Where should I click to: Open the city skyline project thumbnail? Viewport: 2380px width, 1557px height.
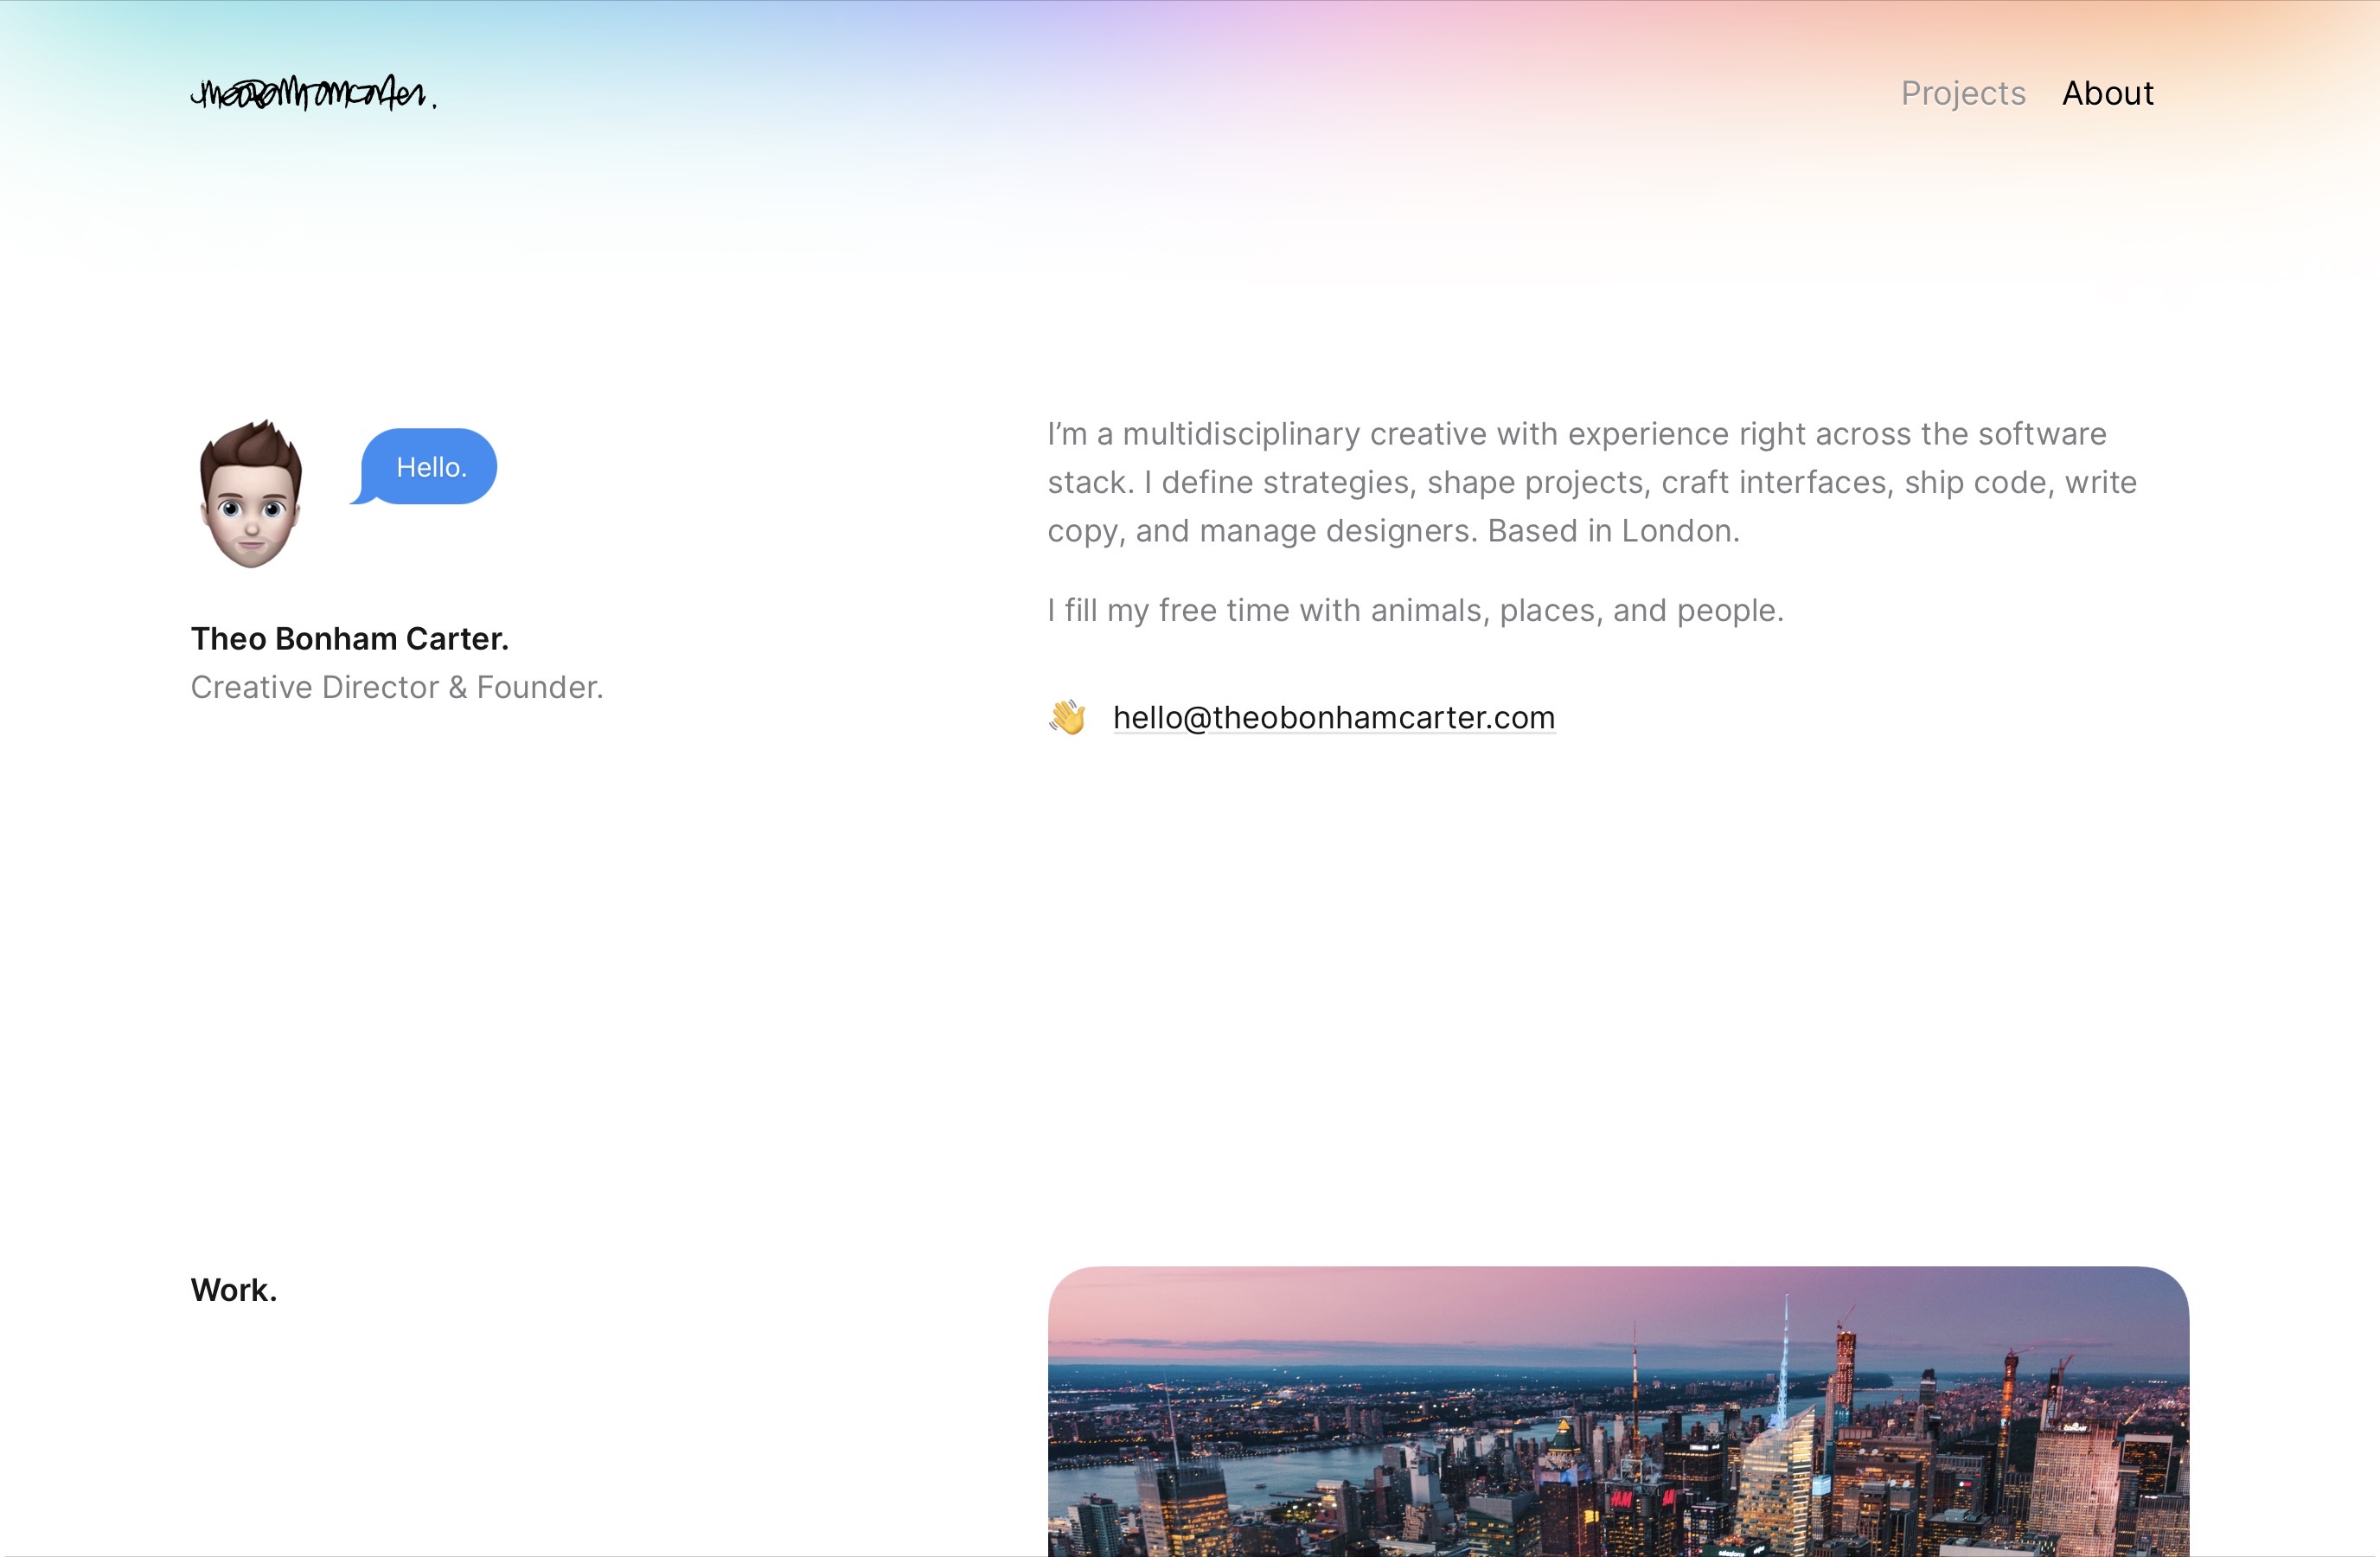pos(1618,1411)
